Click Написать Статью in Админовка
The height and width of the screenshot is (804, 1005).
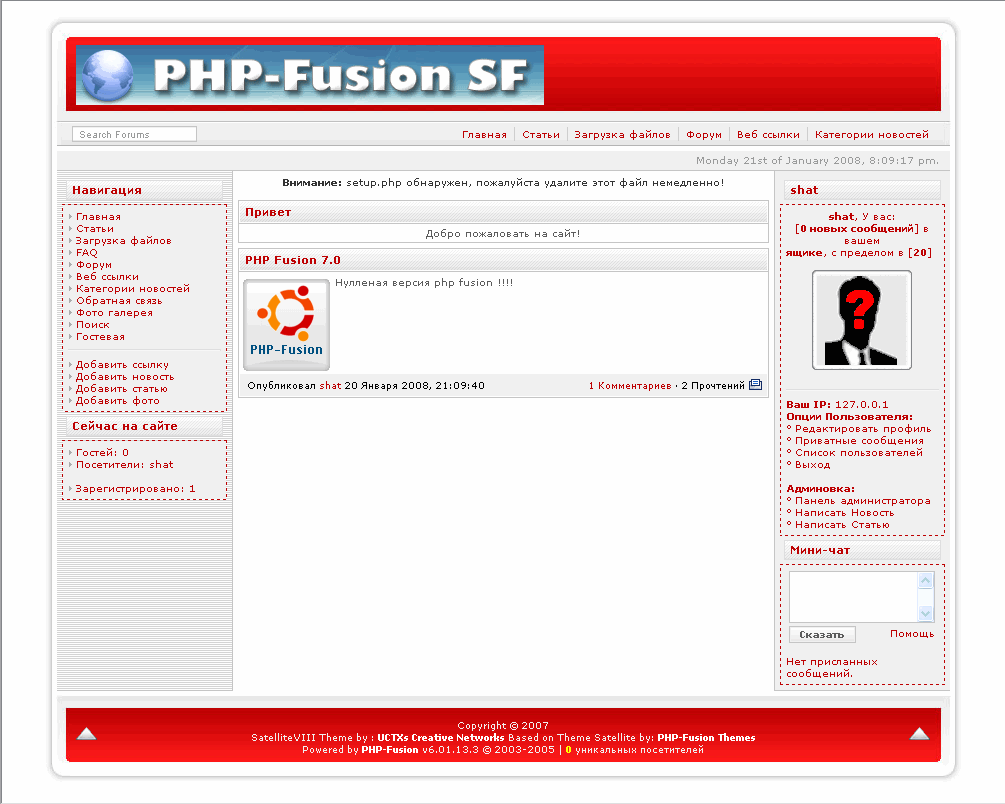click(842, 524)
